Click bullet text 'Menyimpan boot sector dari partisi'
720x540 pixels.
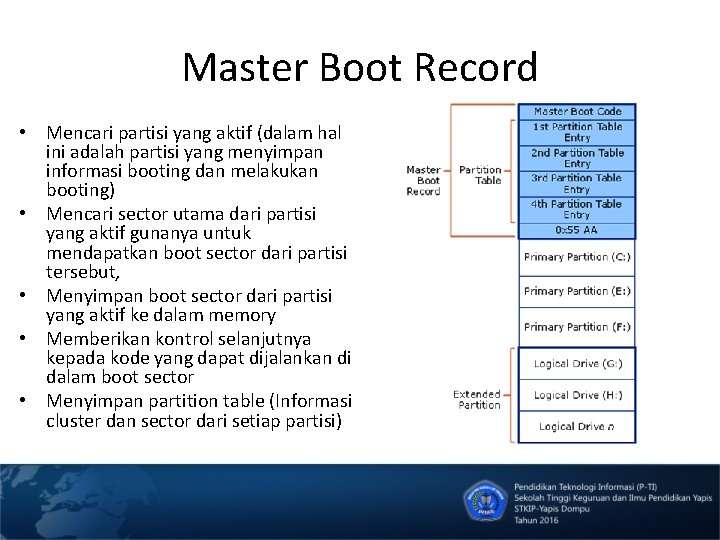pyautogui.click(x=189, y=296)
